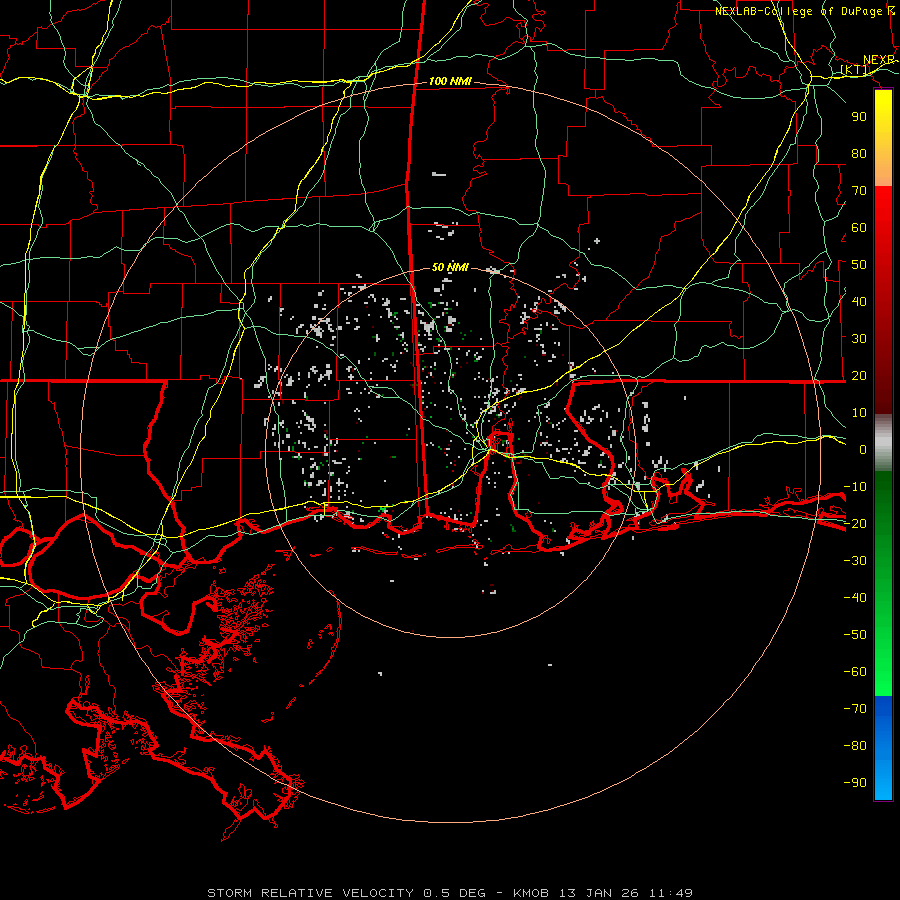
Task: Pick the gray zero-velocity segment of color bar
Action: (883, 443)
